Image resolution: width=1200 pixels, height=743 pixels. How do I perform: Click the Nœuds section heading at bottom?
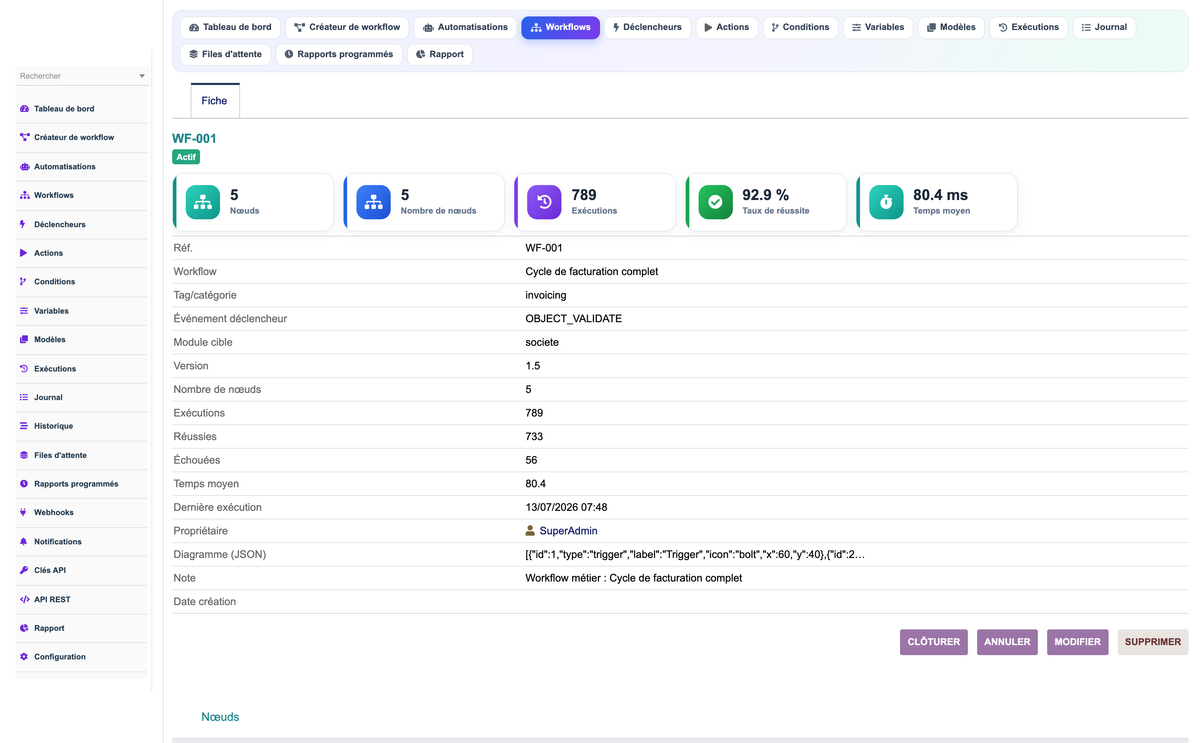(220, 717)
